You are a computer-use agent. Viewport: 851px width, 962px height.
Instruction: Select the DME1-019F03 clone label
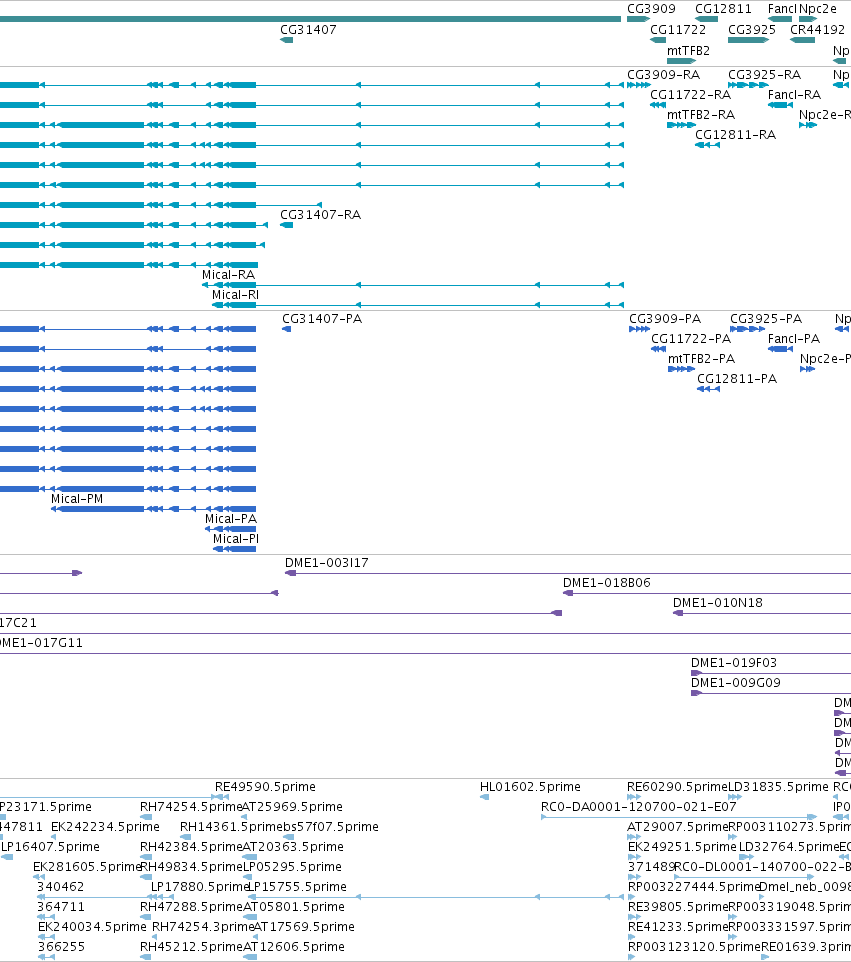coord(734,663)
